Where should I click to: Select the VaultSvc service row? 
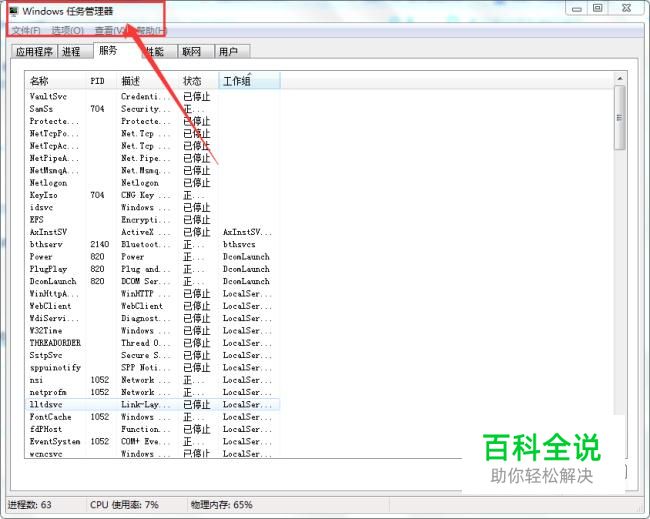coord(153,97)
